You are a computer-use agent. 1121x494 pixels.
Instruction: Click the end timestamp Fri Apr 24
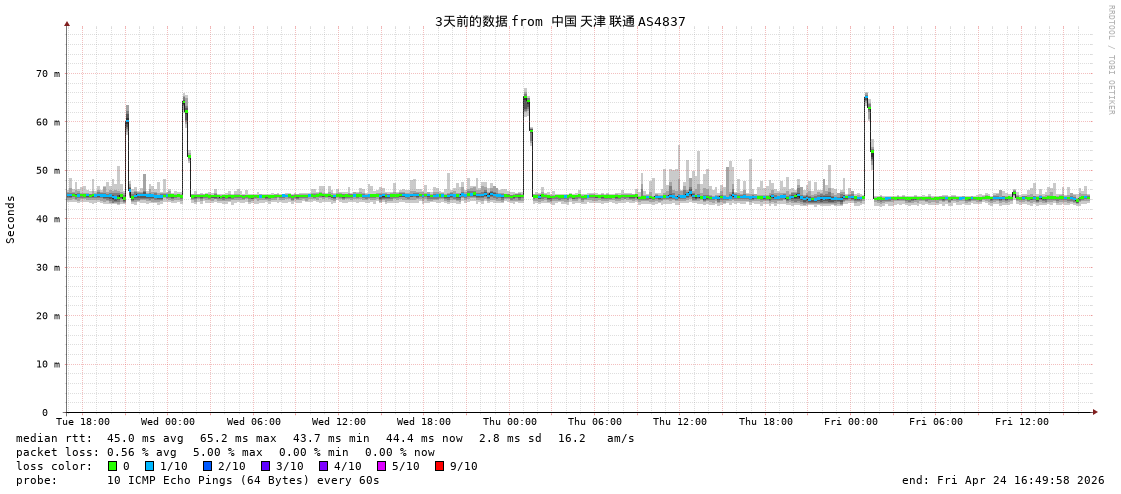[x=1003, y=480]
